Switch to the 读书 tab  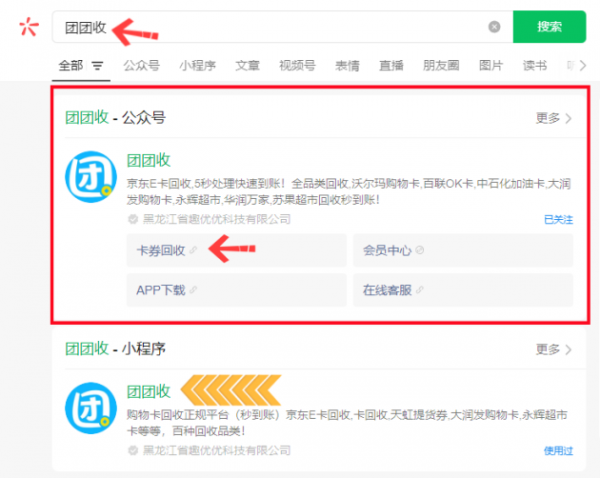coord(535,65)
